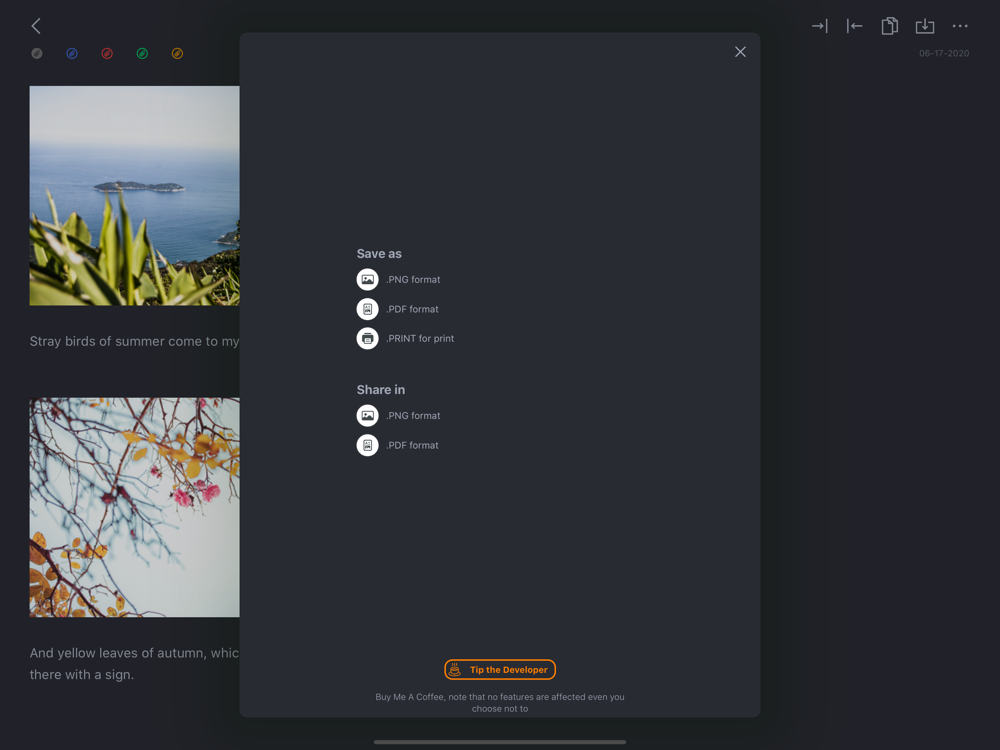1000x750 pixels.
Task: Click the indent right arrow icon
Action: point(820,26)
